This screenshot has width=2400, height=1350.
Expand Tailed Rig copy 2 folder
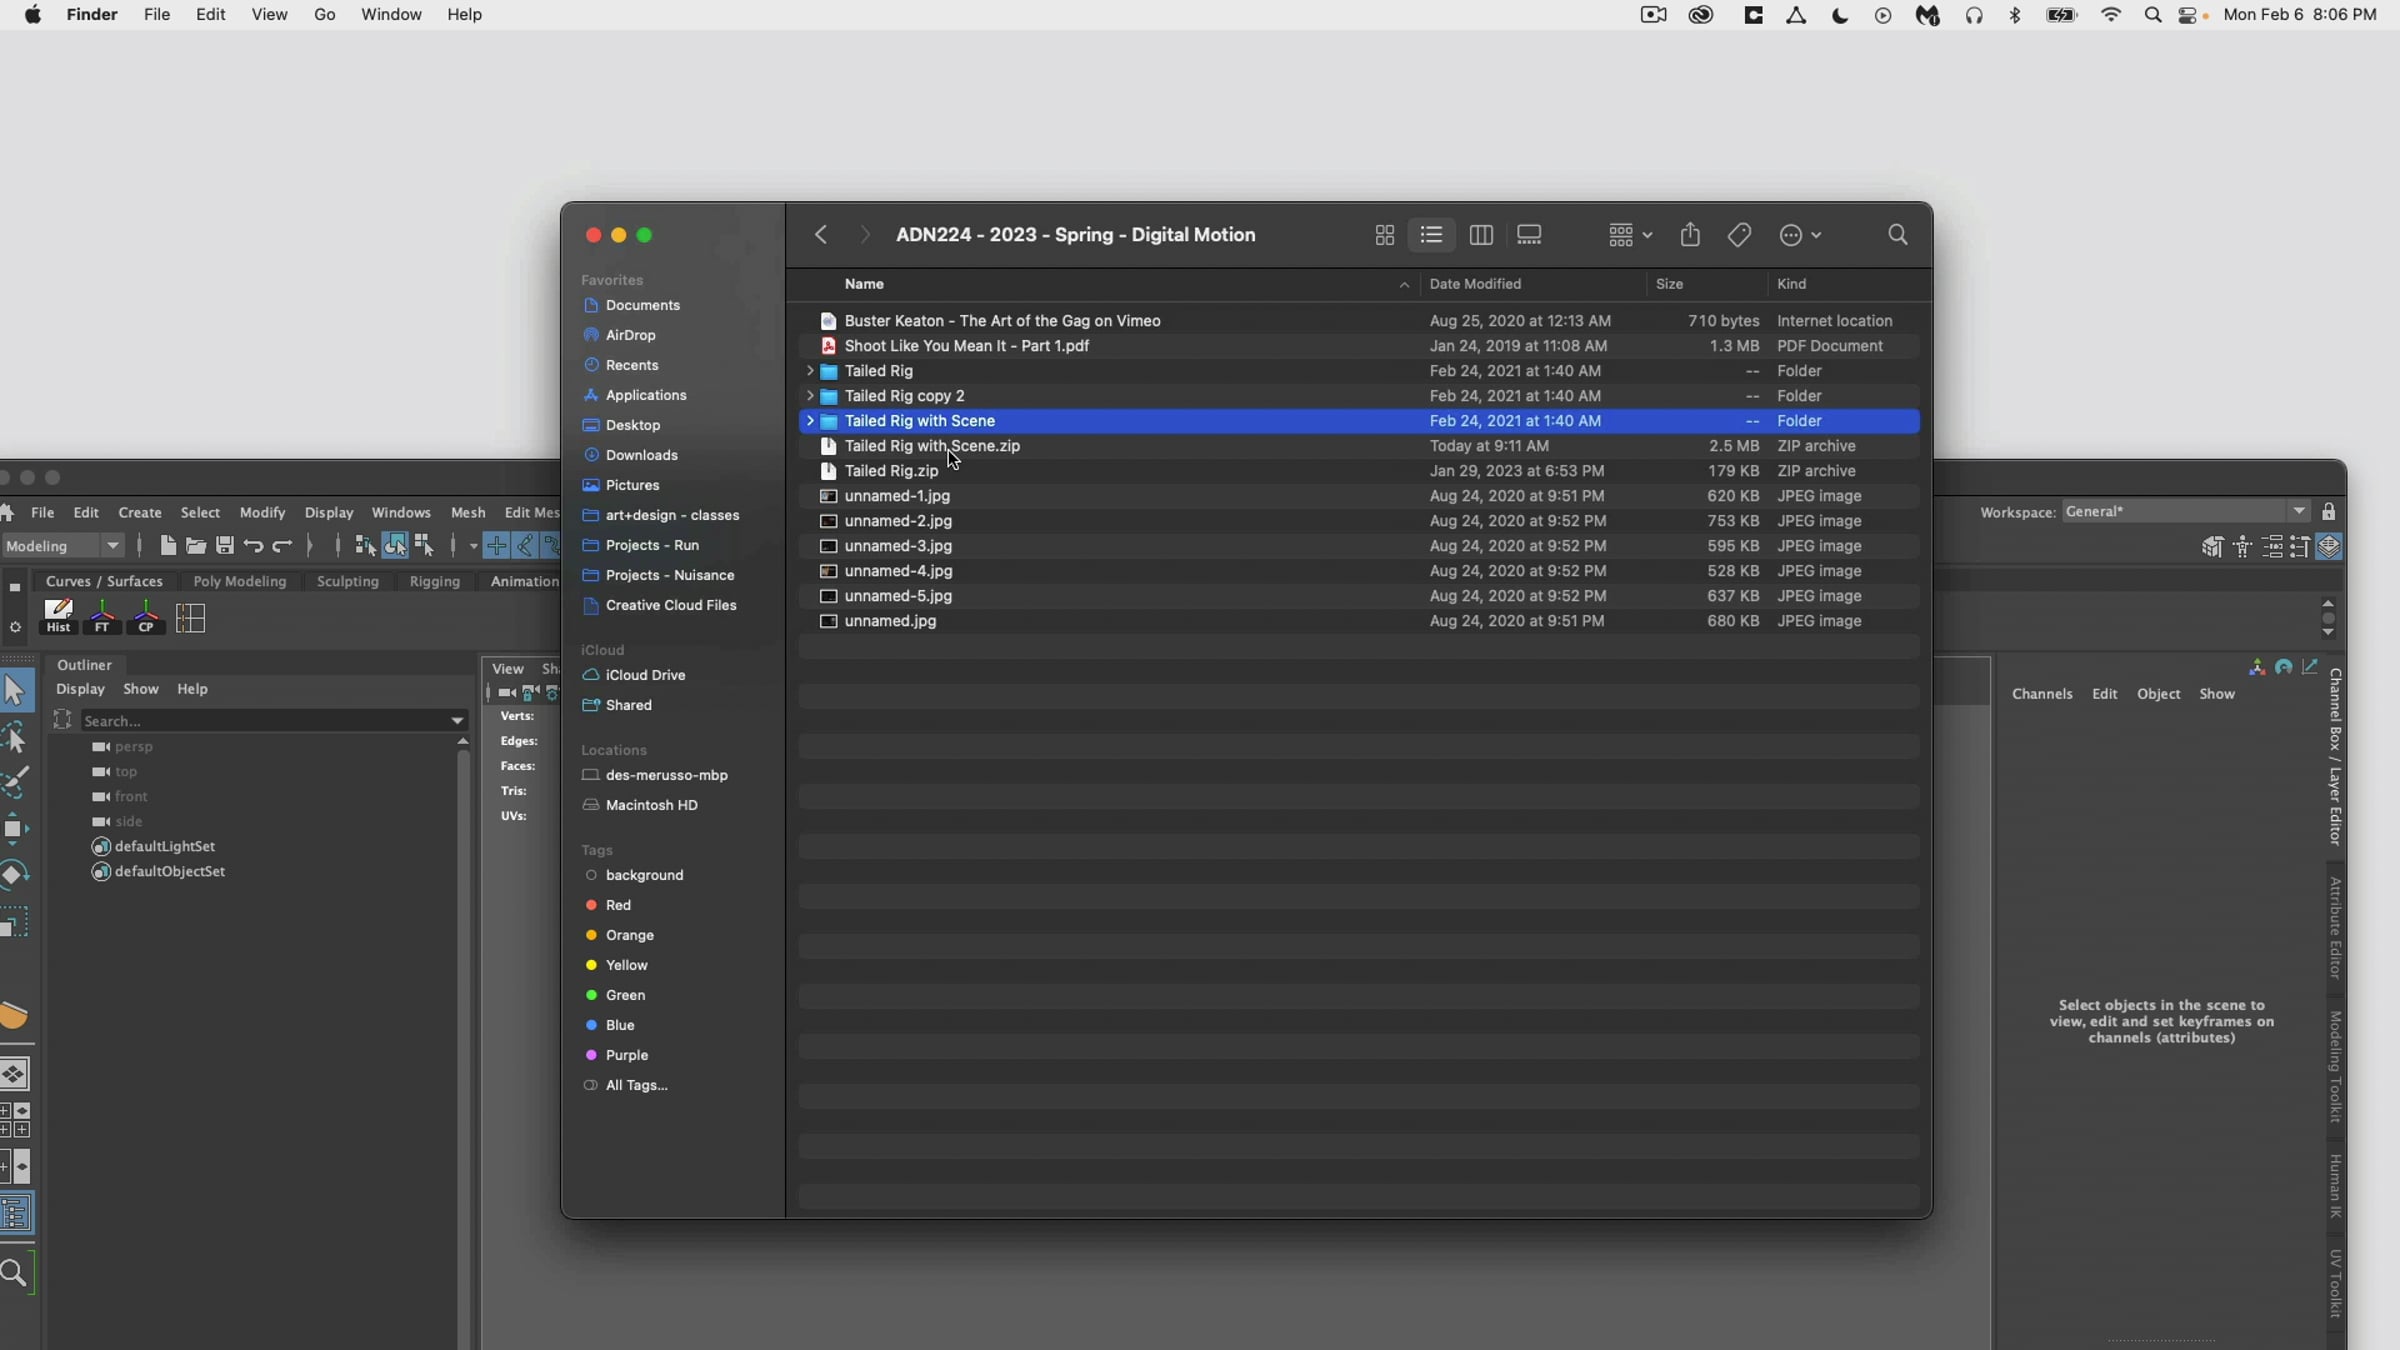click(x=809, y=396)
